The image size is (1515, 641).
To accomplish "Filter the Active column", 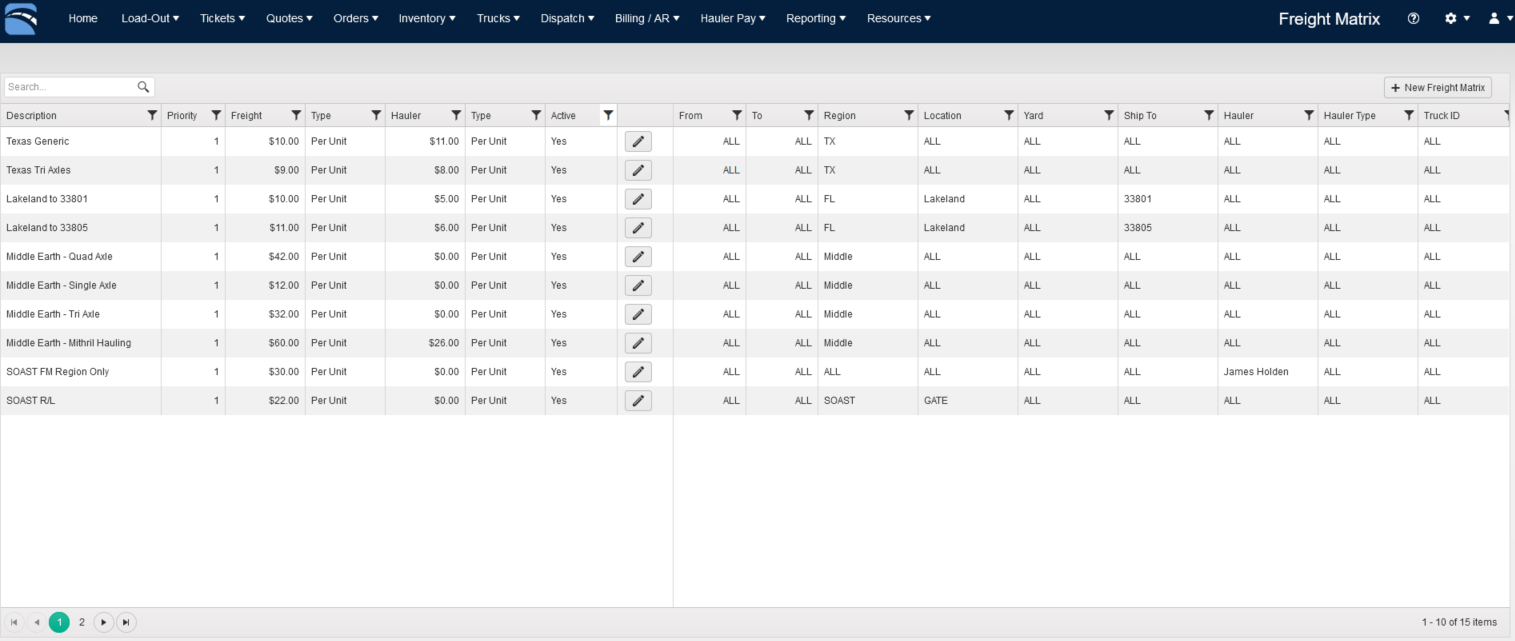I will coord(608,116).
